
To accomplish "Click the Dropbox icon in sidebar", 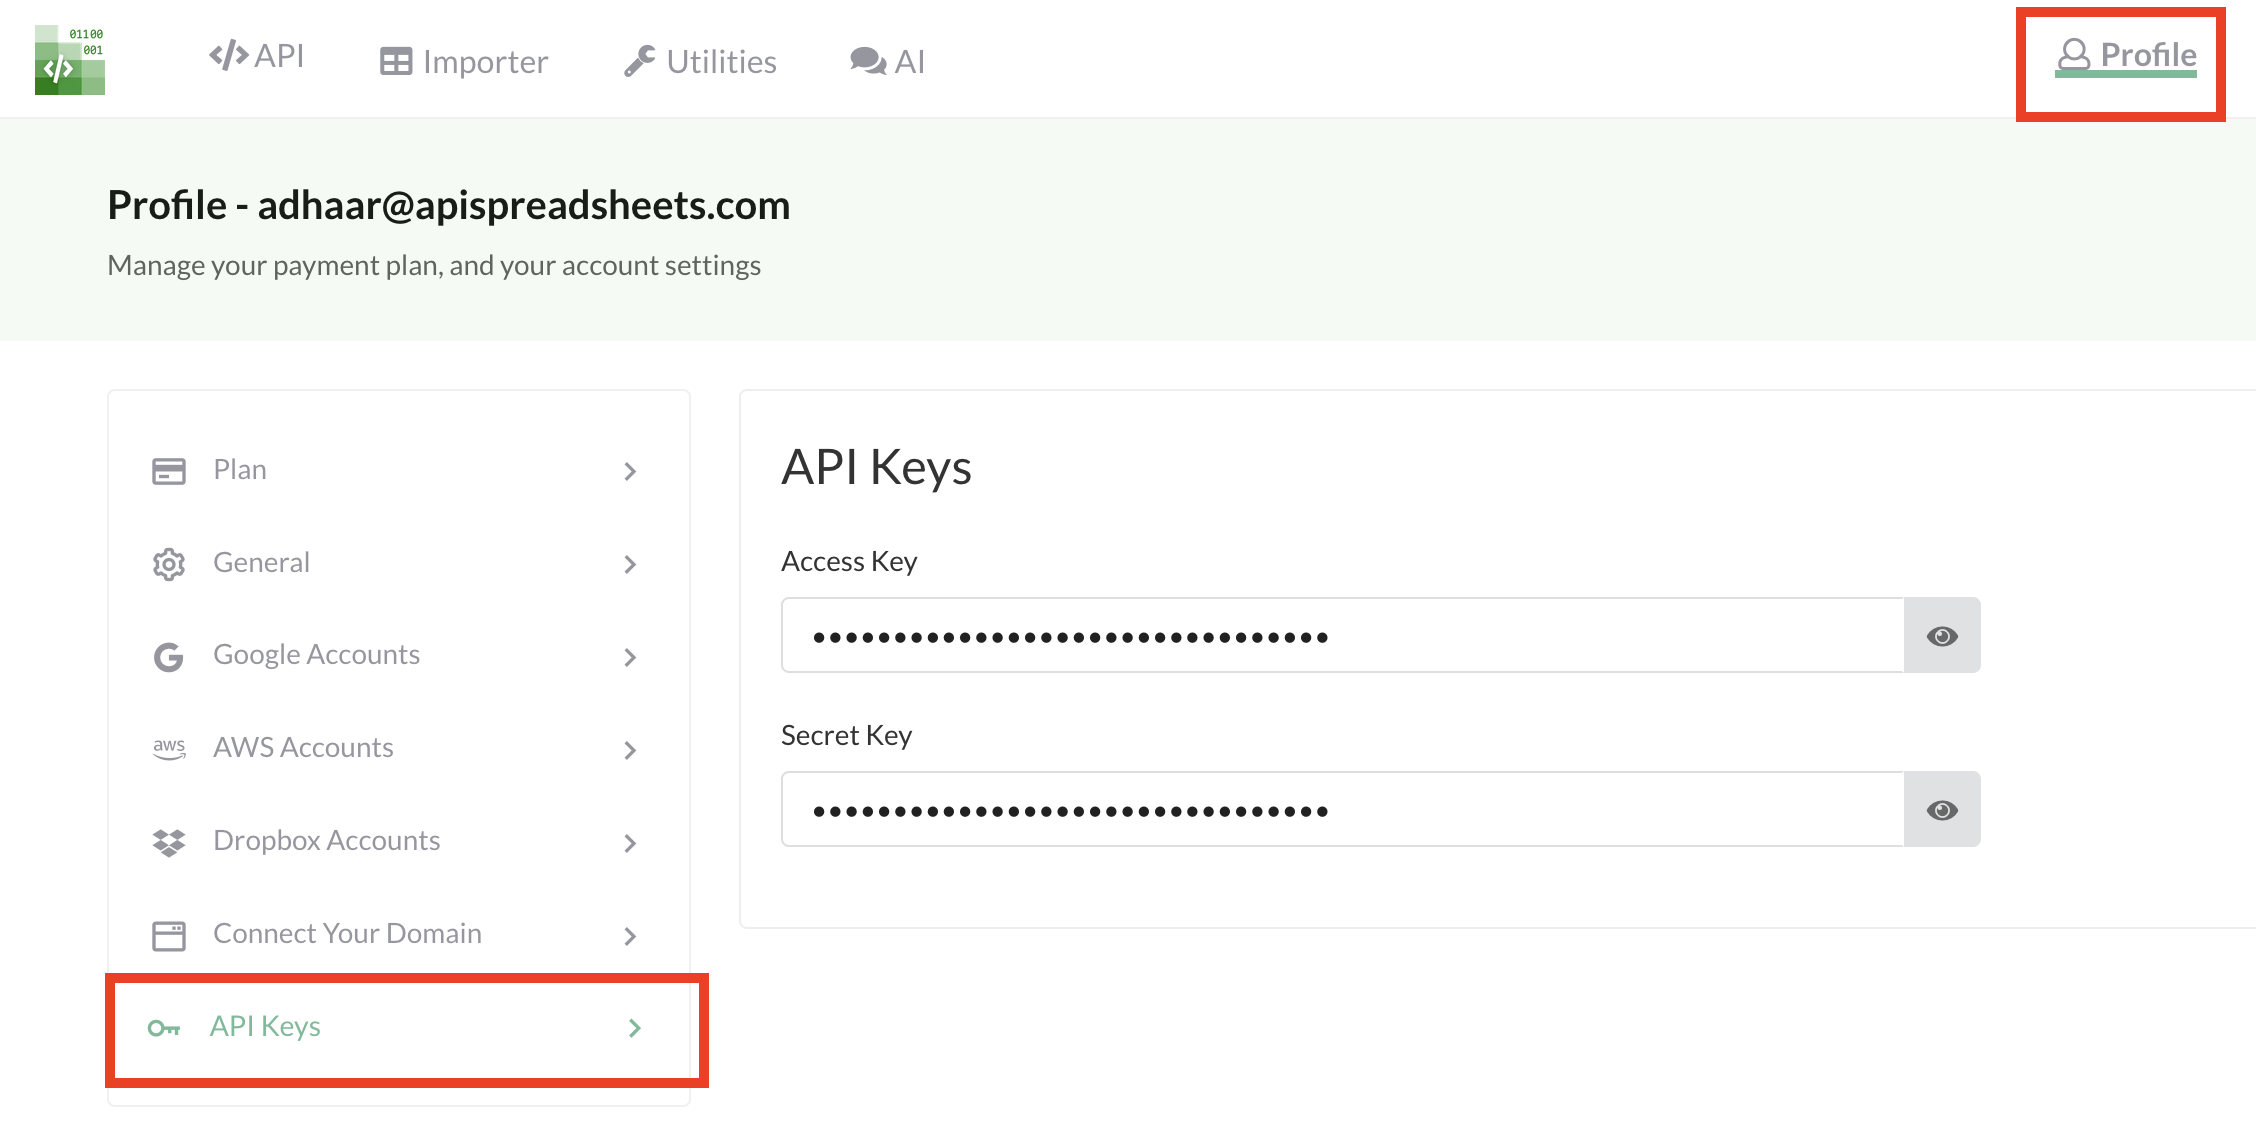I will pyautogui.click(x=169, y=843).
